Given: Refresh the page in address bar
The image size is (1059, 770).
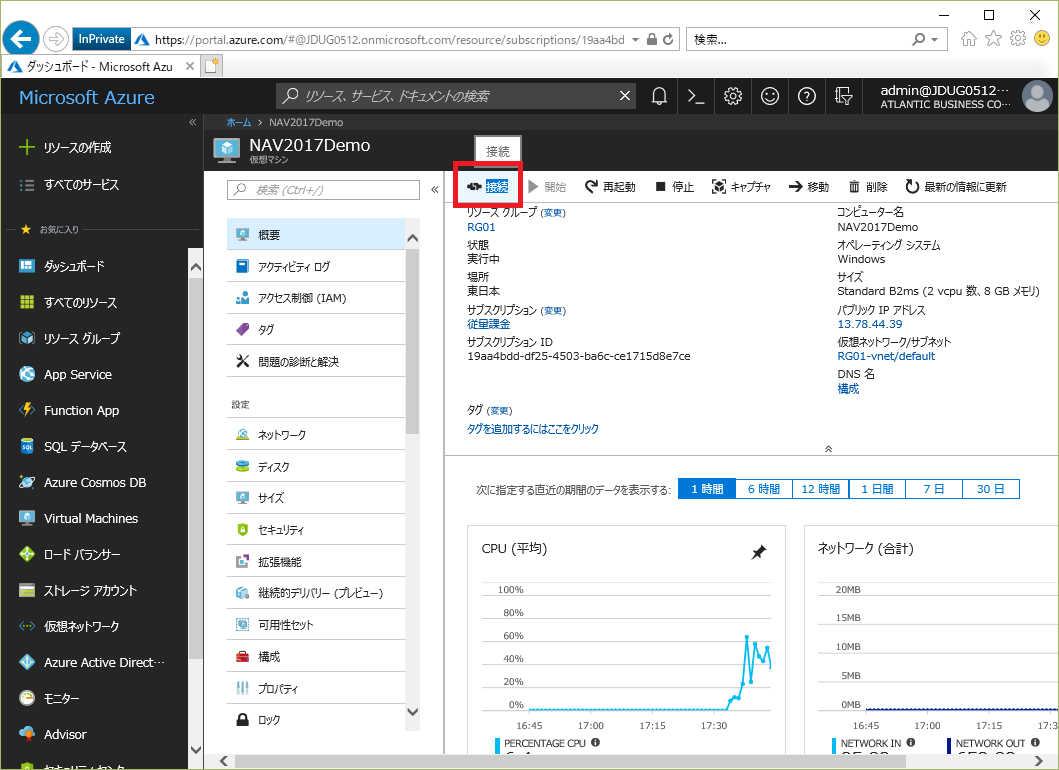Looking at the screenshot, I should [x=668, y=39].
